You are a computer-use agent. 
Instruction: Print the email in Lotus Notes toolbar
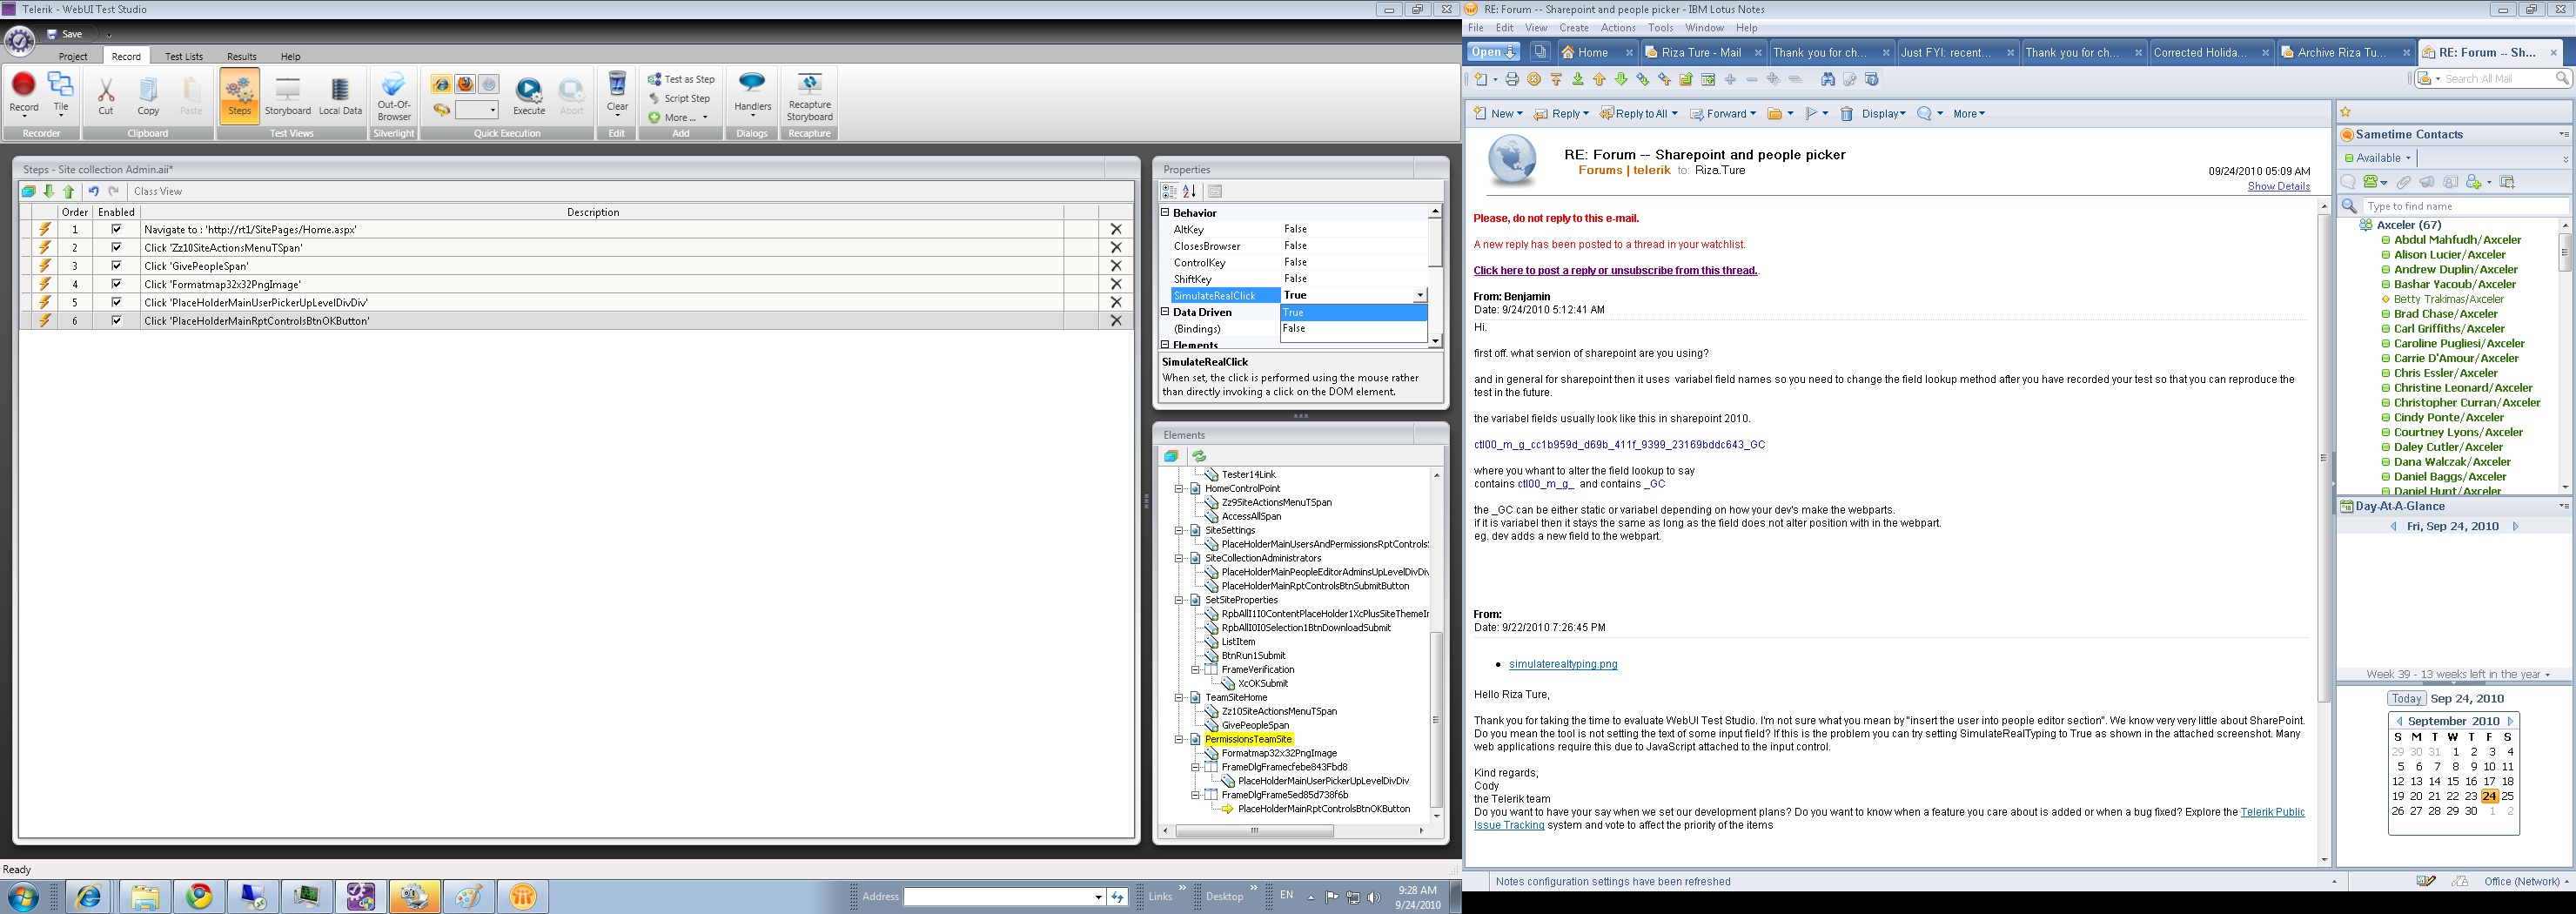(1512, 79)
